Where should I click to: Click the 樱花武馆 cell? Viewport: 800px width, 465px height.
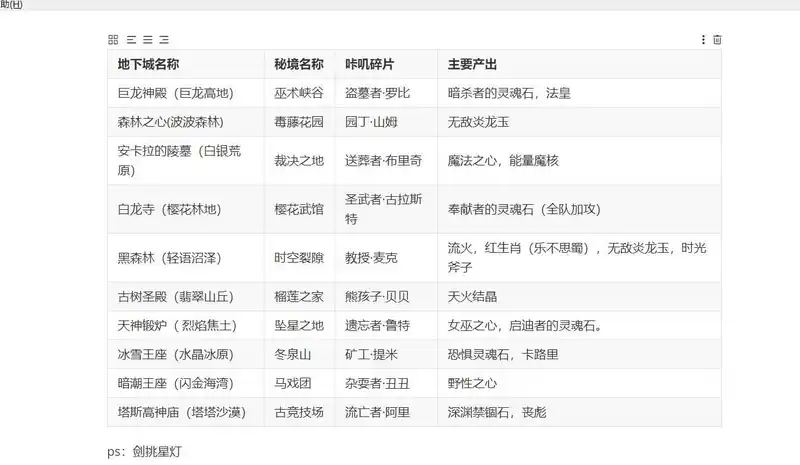coord(299,209)
